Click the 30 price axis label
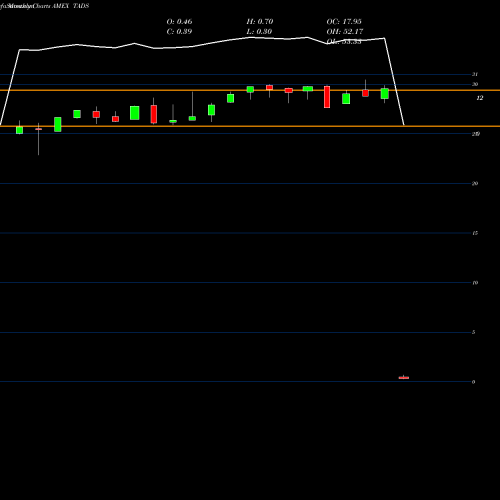This screenshot has width=500, height=500. pos(475,84)
